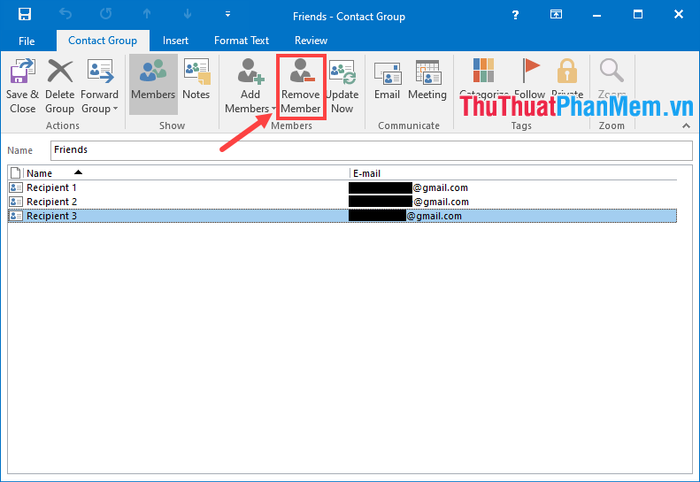The image size is (700, 482).
Task: Click the Name field containing Friends
Action: pos(370,149)
